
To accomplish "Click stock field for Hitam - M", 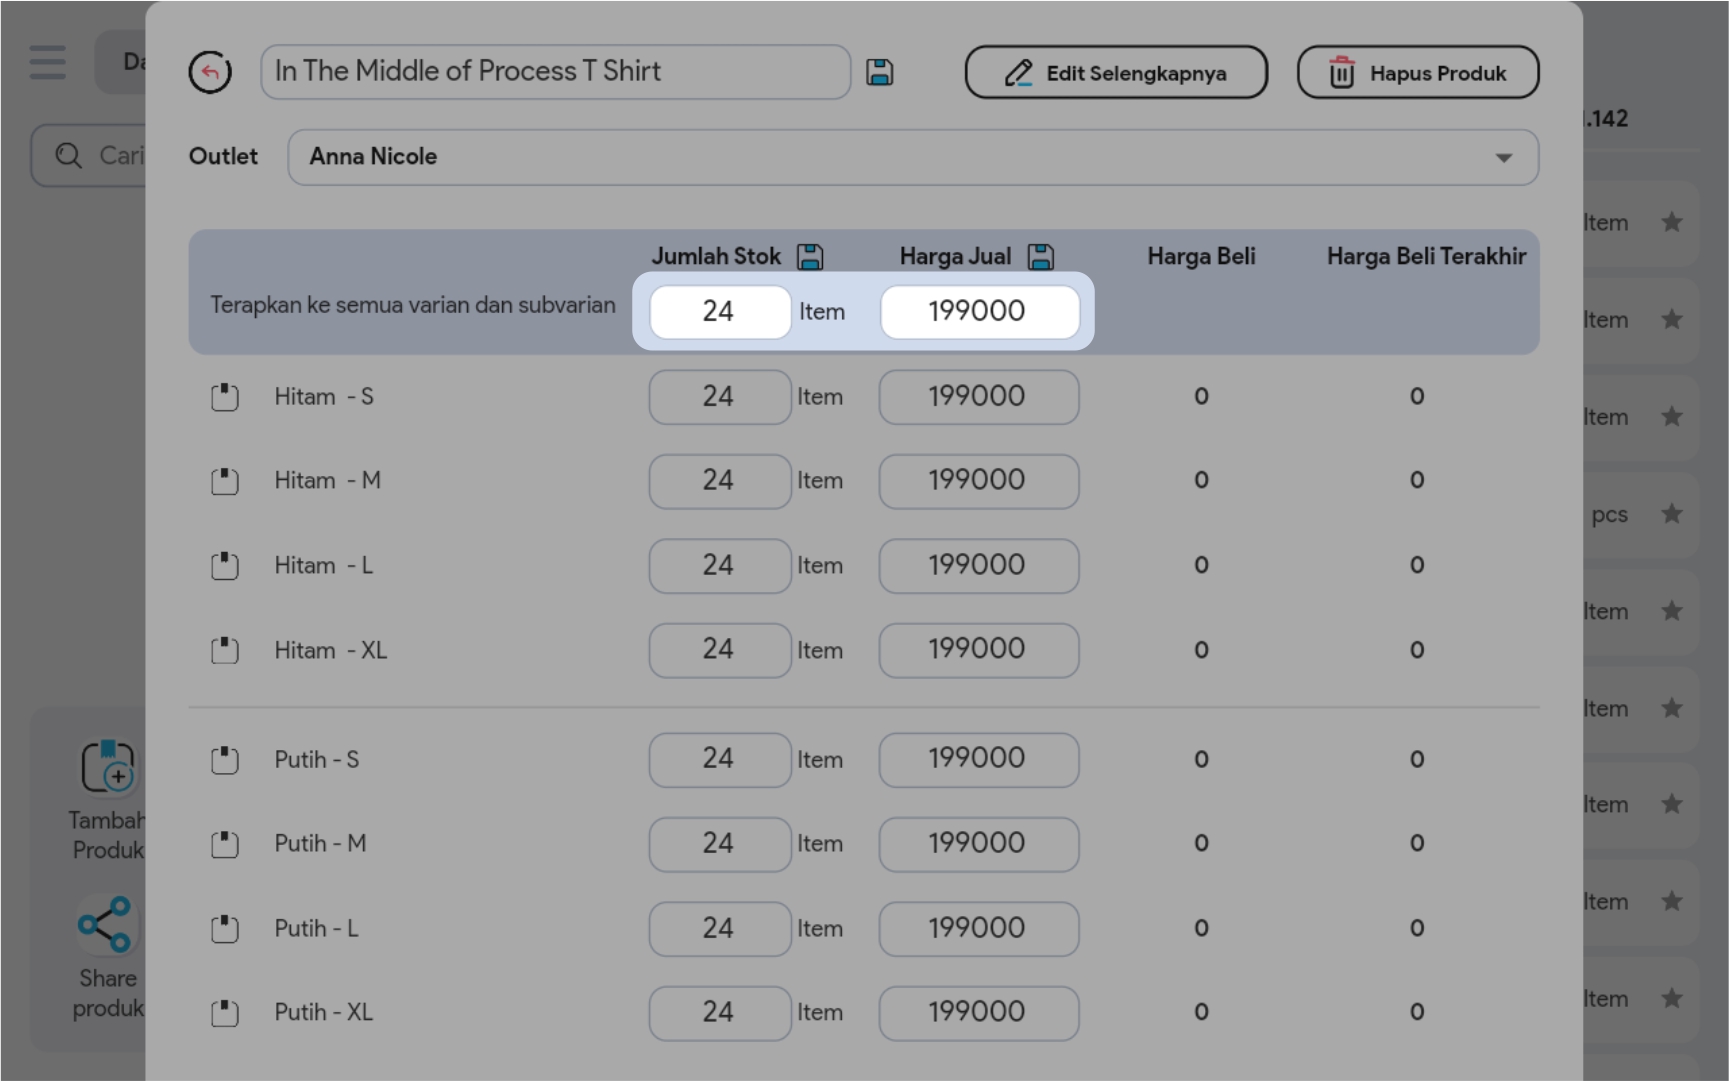I will pos(719,481).
